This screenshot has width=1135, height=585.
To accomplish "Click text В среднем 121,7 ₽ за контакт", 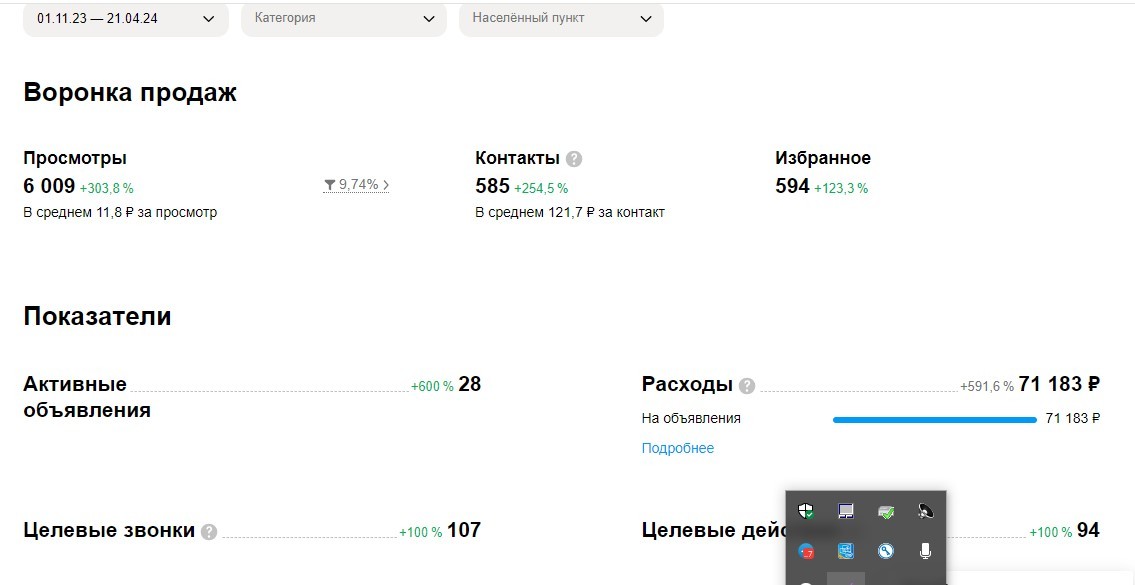I will (570, 213).
